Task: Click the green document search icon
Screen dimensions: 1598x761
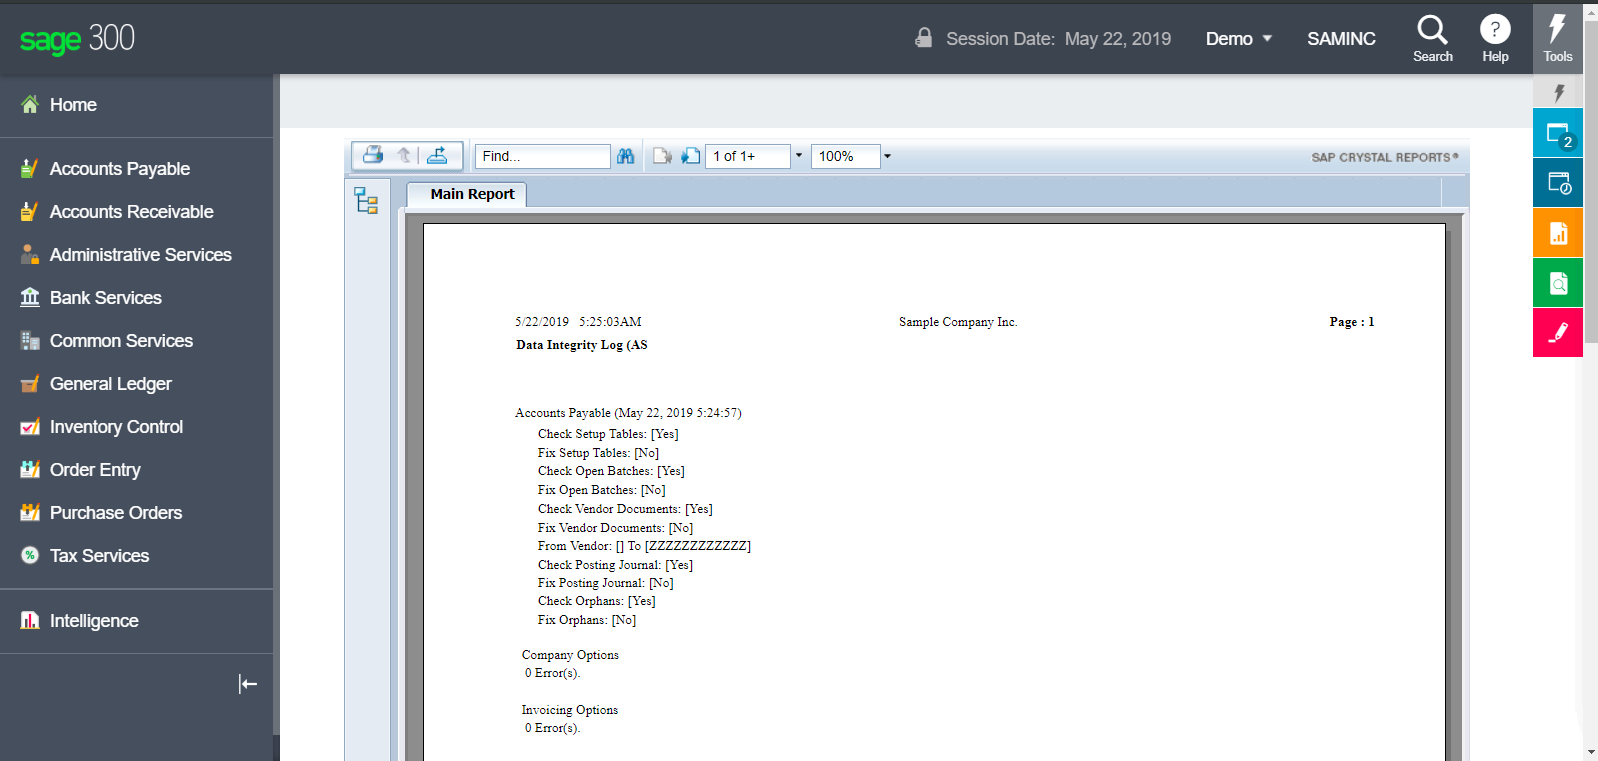Action: pos(1558,283)
